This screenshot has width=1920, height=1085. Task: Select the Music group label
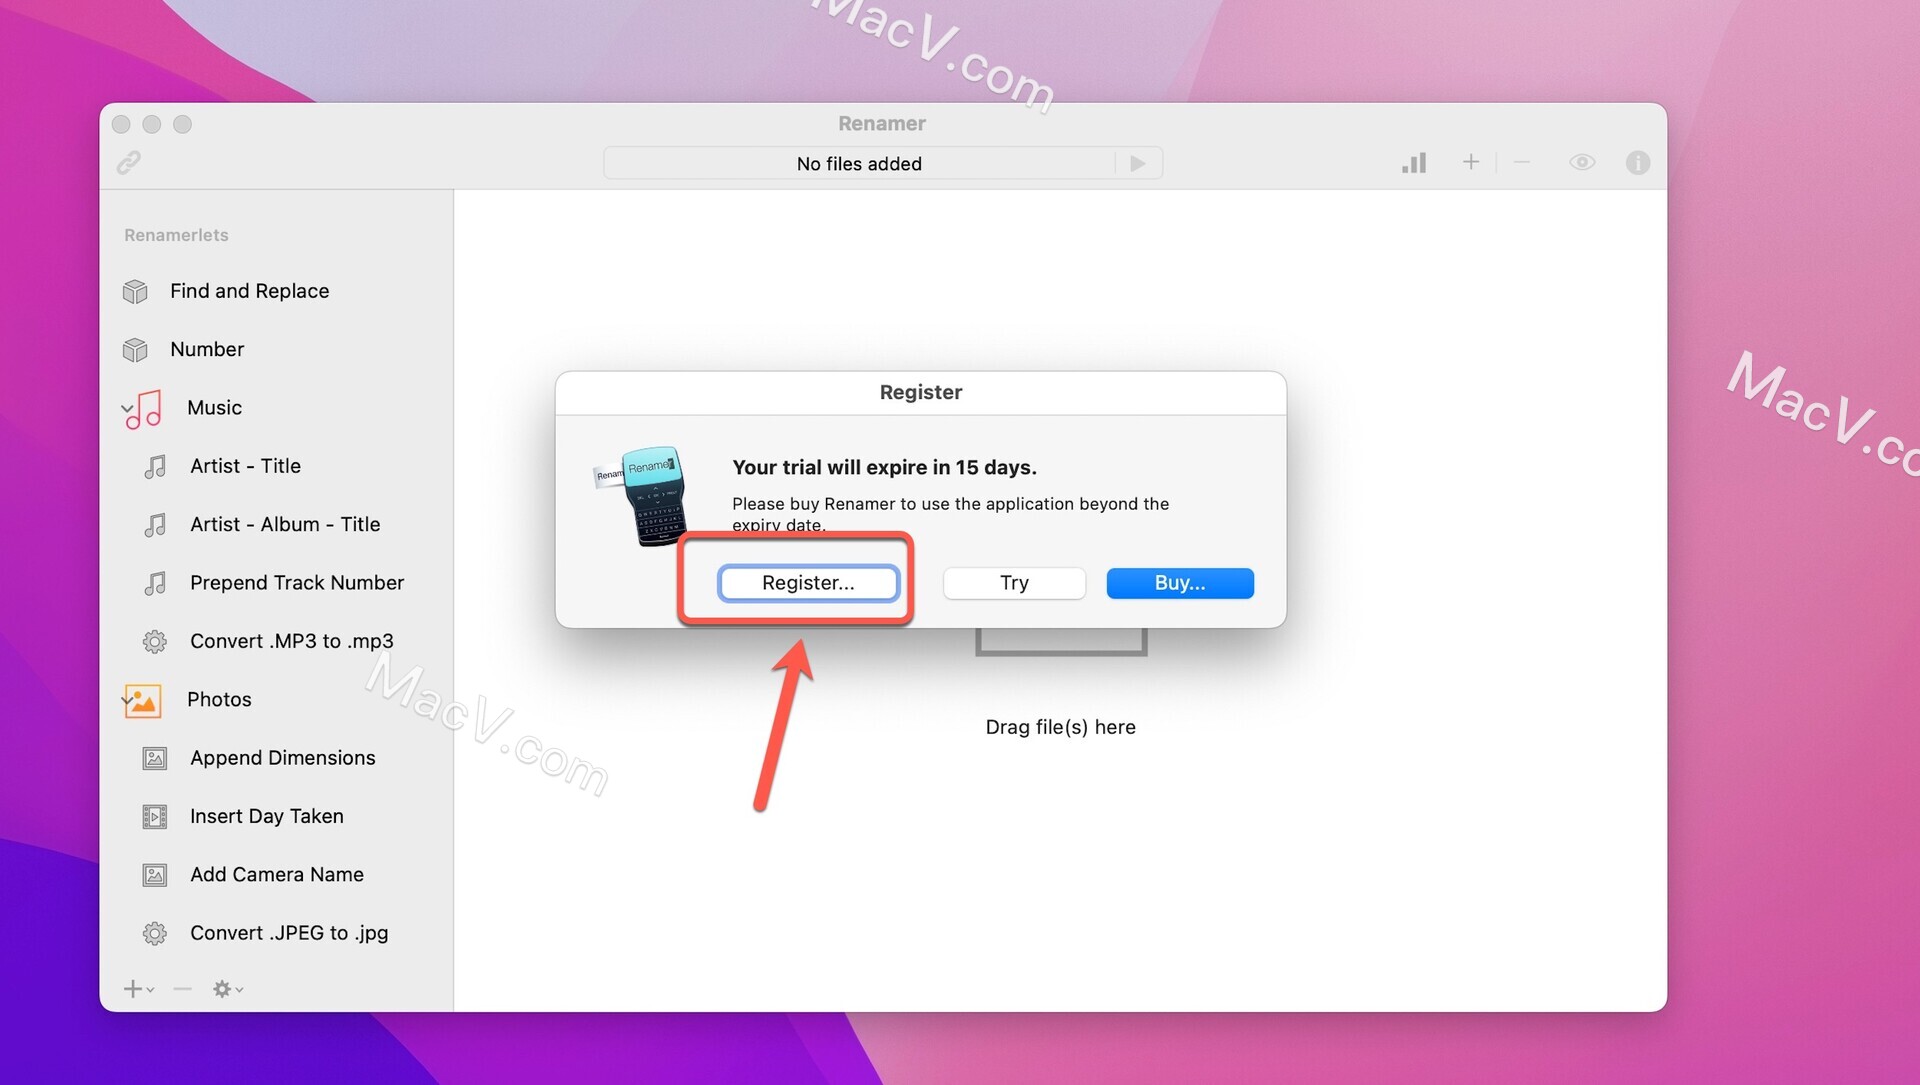214,408
